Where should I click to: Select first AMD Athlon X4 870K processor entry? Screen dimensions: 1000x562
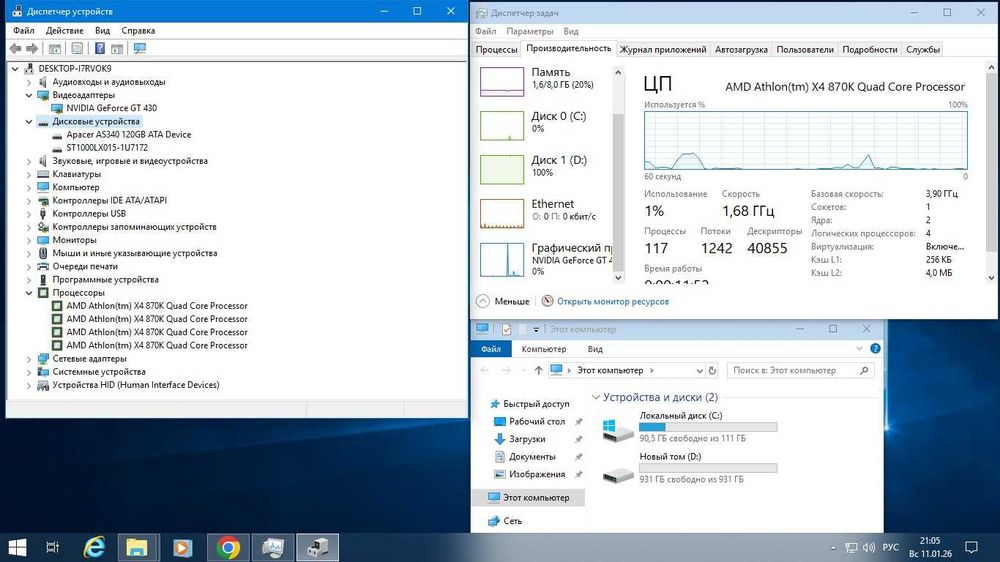[157, 306]
